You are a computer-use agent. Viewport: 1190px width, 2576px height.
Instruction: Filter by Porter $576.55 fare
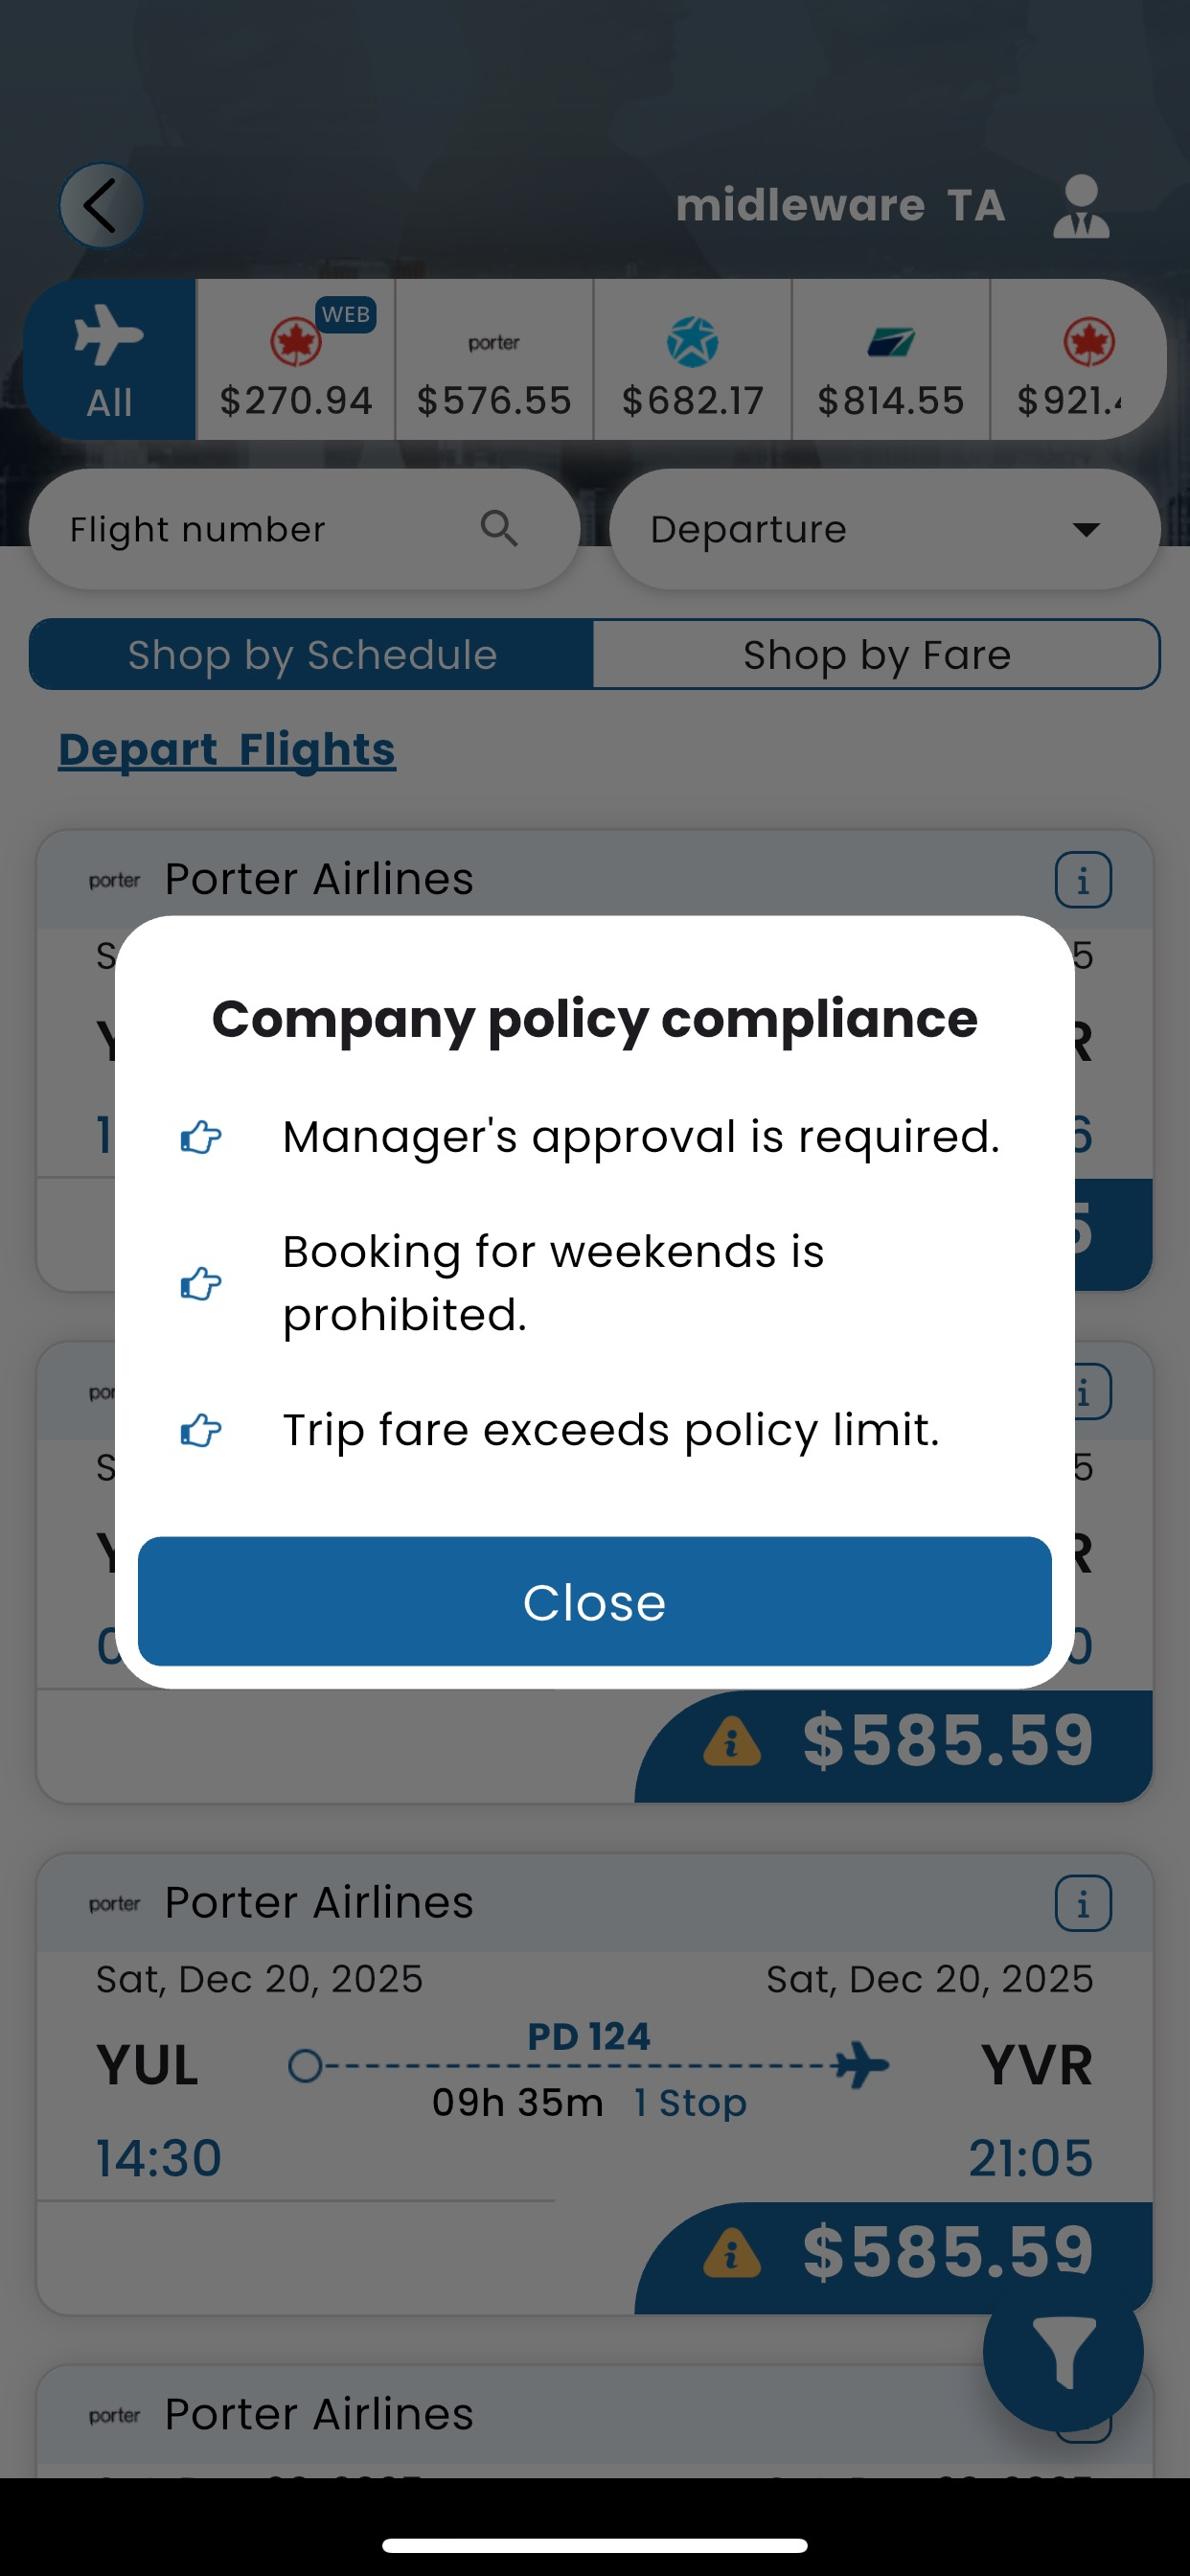(494, 360)
